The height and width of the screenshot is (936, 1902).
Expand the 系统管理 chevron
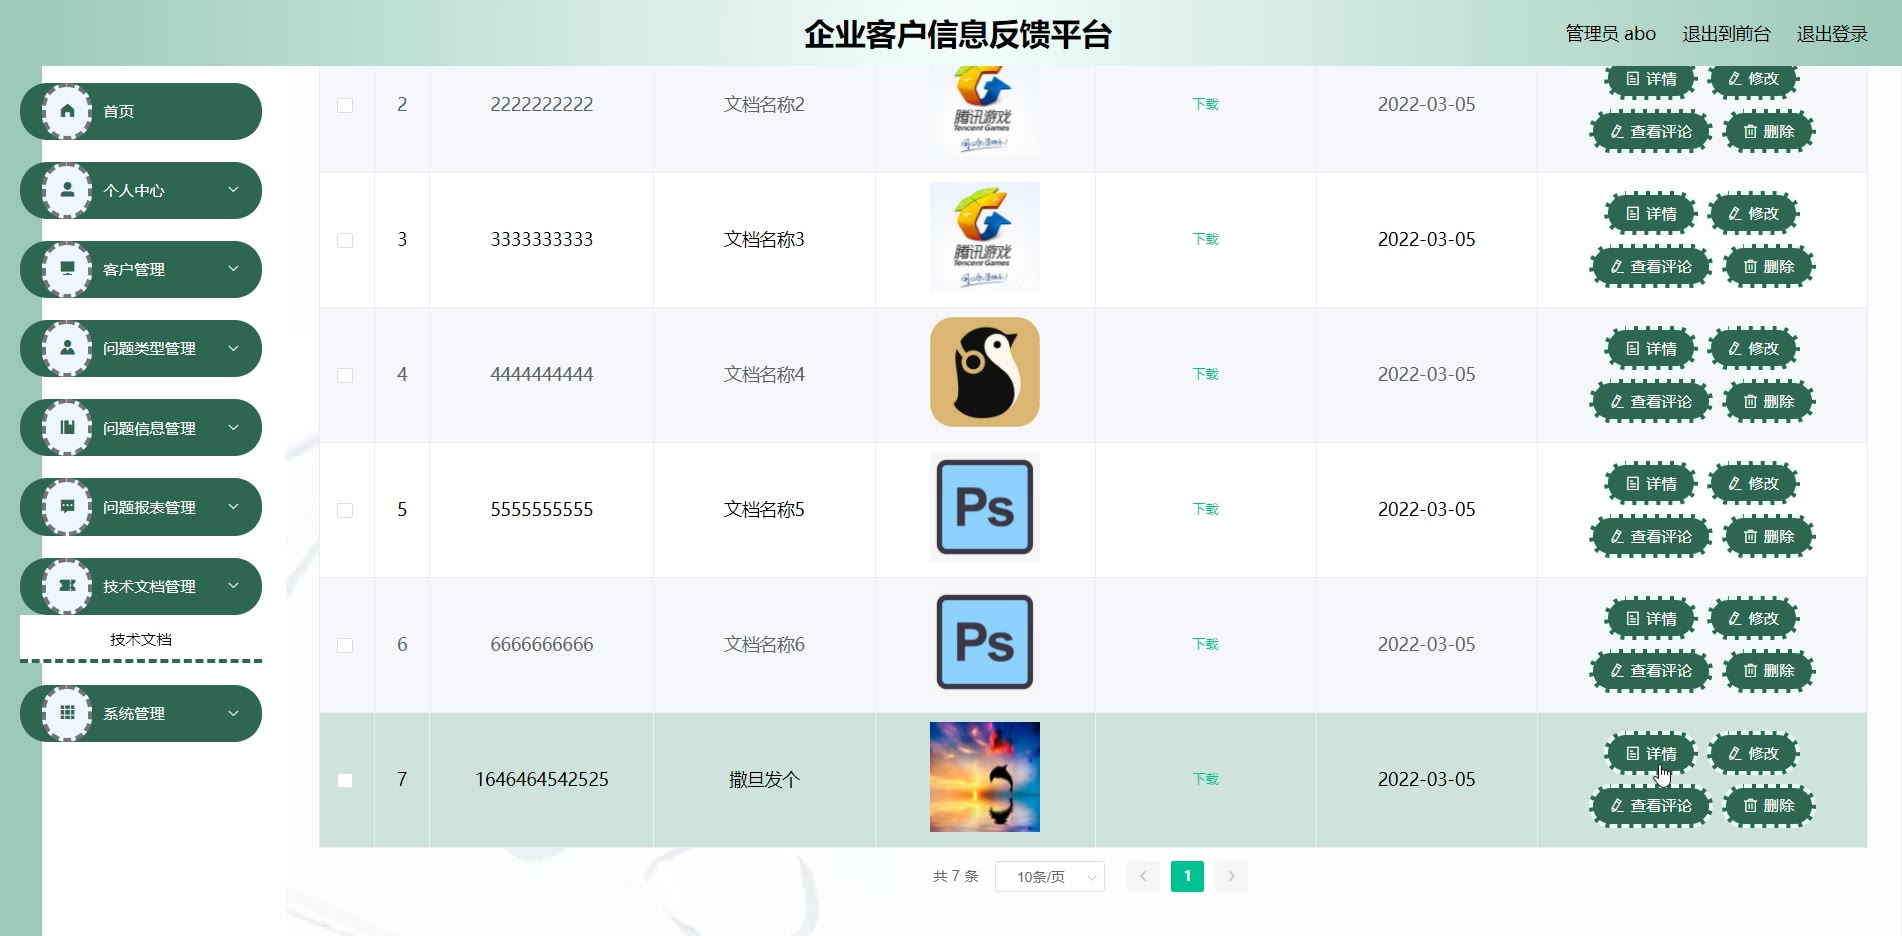(x=233, y=713)
